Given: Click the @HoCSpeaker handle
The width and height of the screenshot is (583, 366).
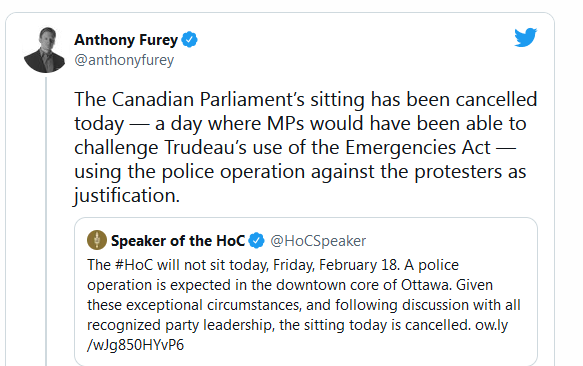Looking at the screenshot, I should click(318, 241).
